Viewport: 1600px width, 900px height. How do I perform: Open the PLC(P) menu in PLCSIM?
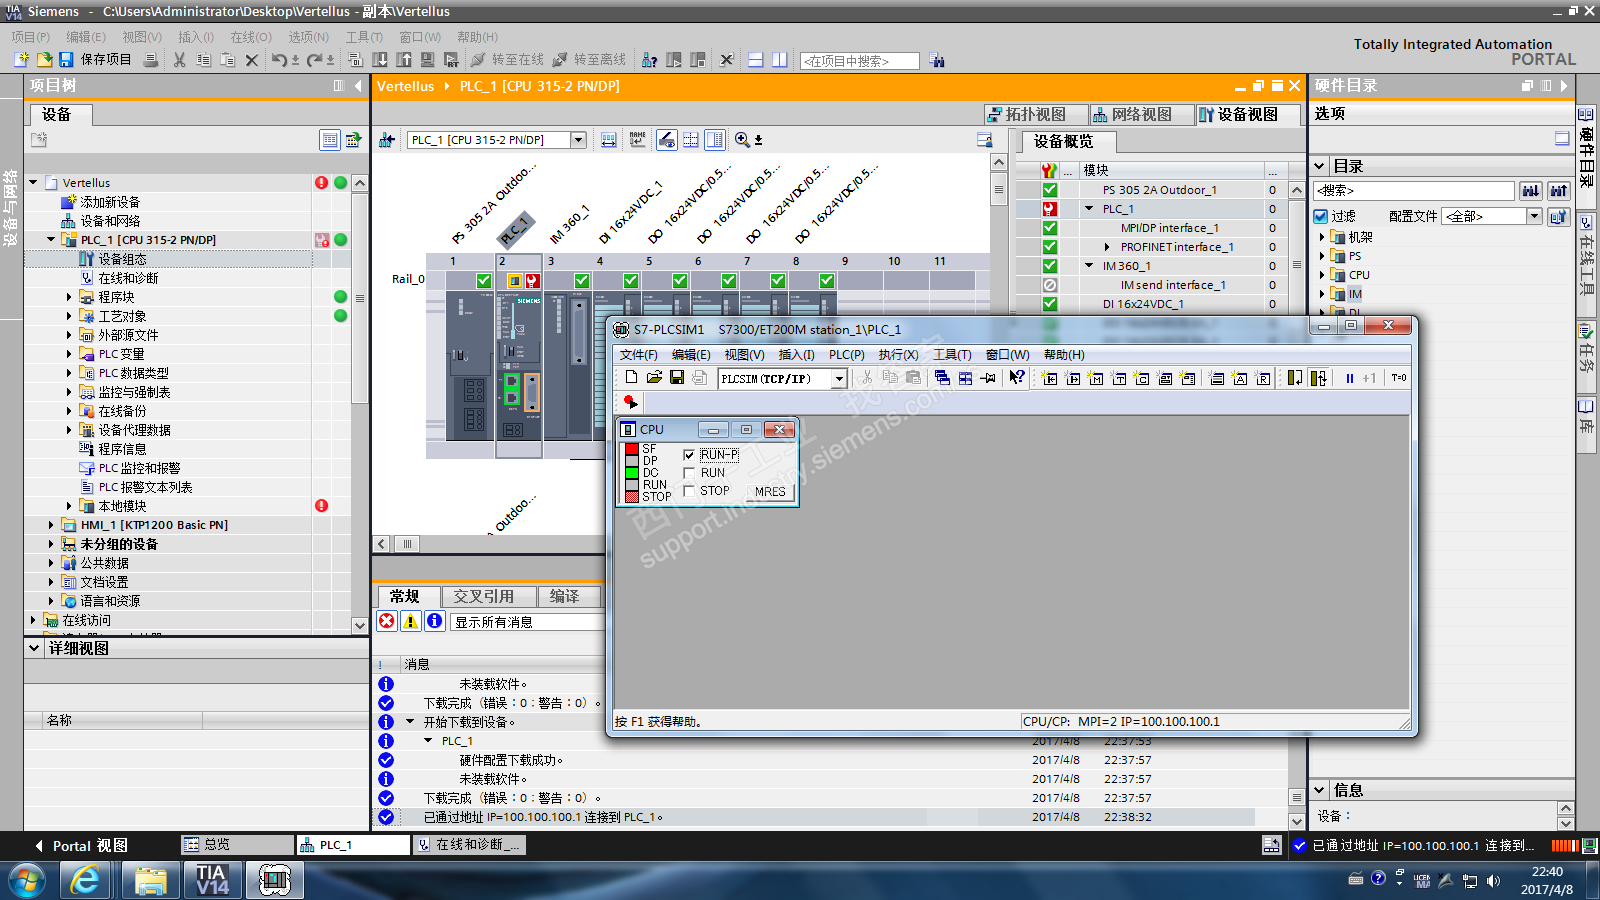point(846,355)
